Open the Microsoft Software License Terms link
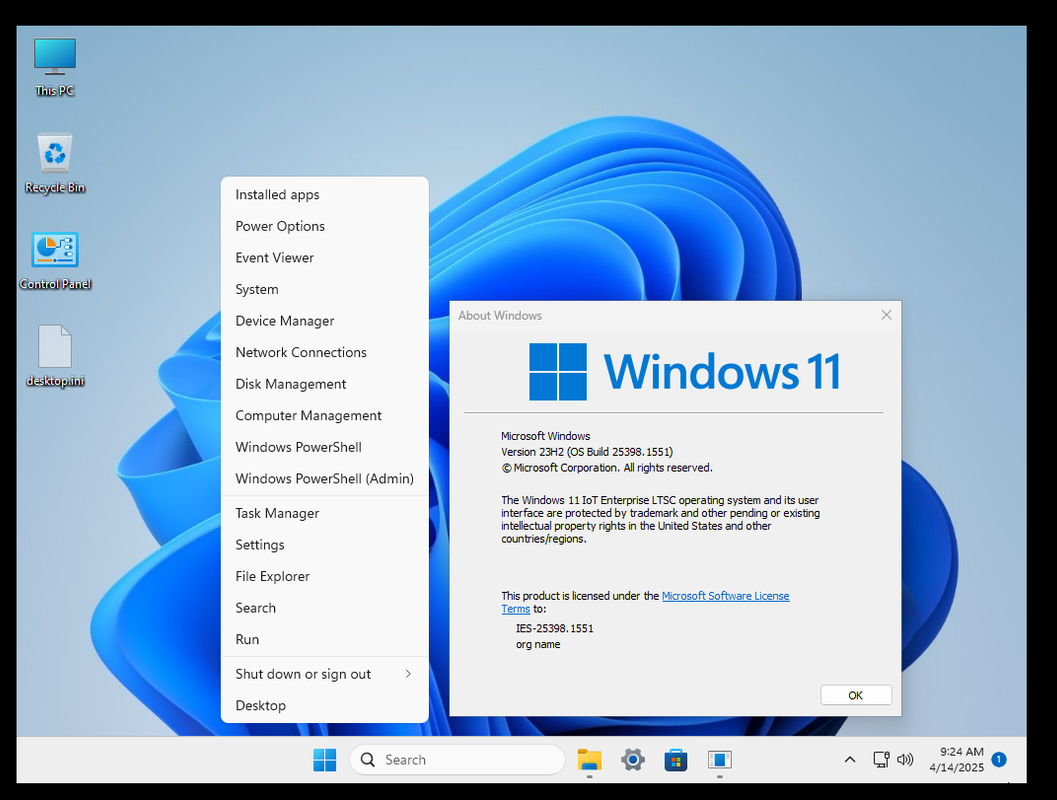This screenshot has height=800, width=1057. (x=725, y=596)
